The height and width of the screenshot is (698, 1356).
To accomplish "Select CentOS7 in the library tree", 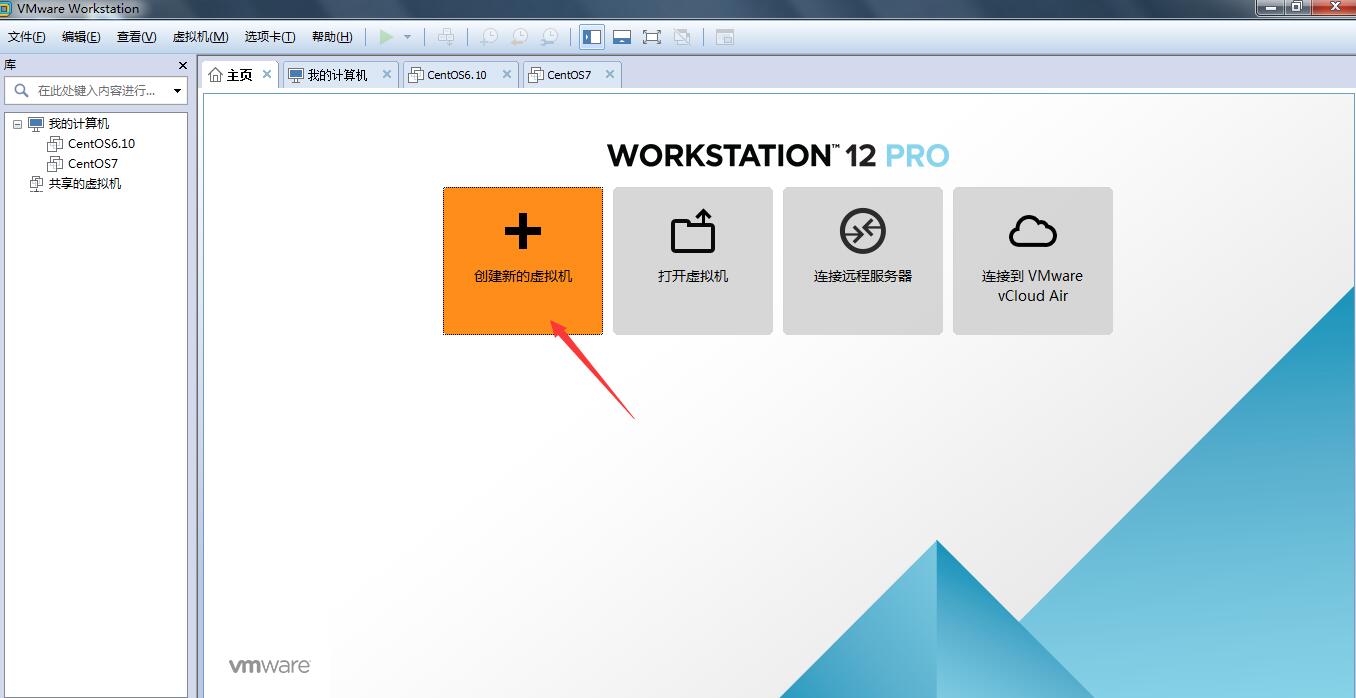I will (93, 164).
